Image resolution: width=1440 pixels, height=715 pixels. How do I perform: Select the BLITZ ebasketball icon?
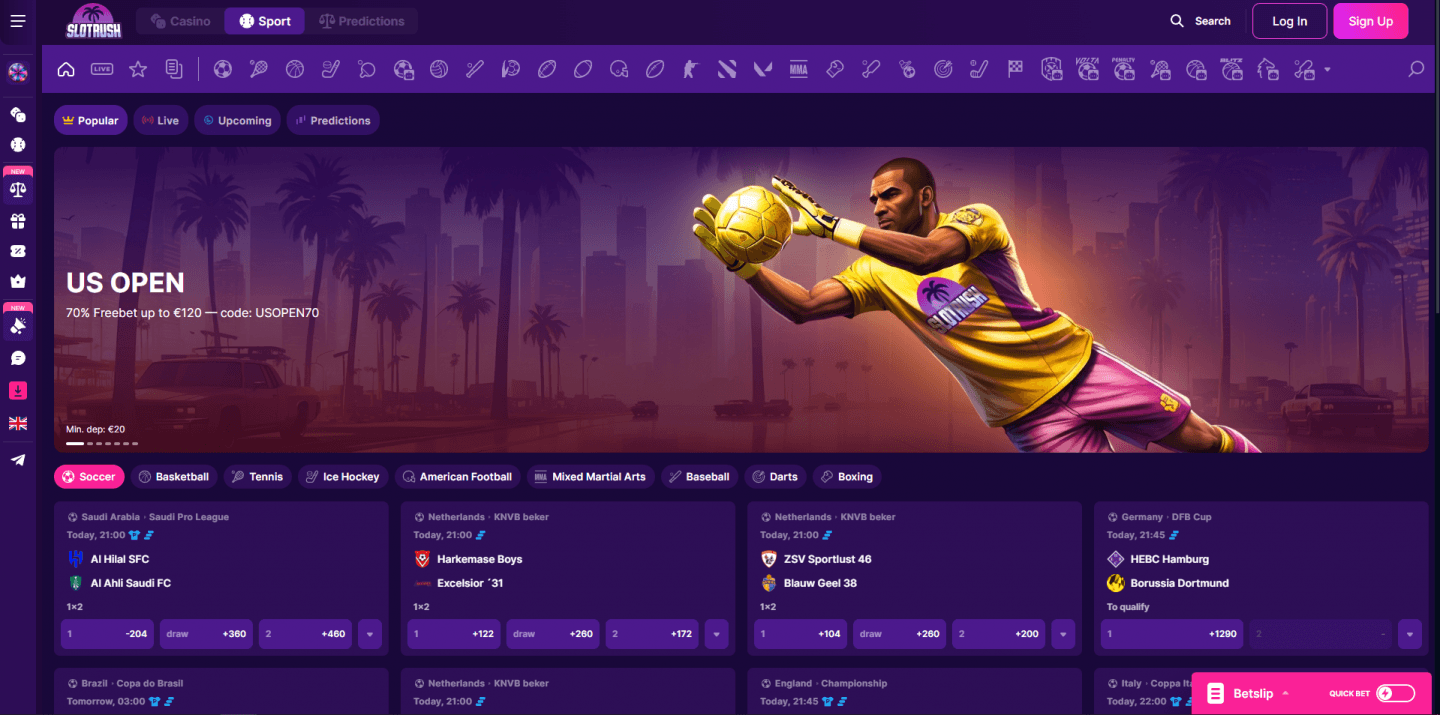(x=1231, y=69)
